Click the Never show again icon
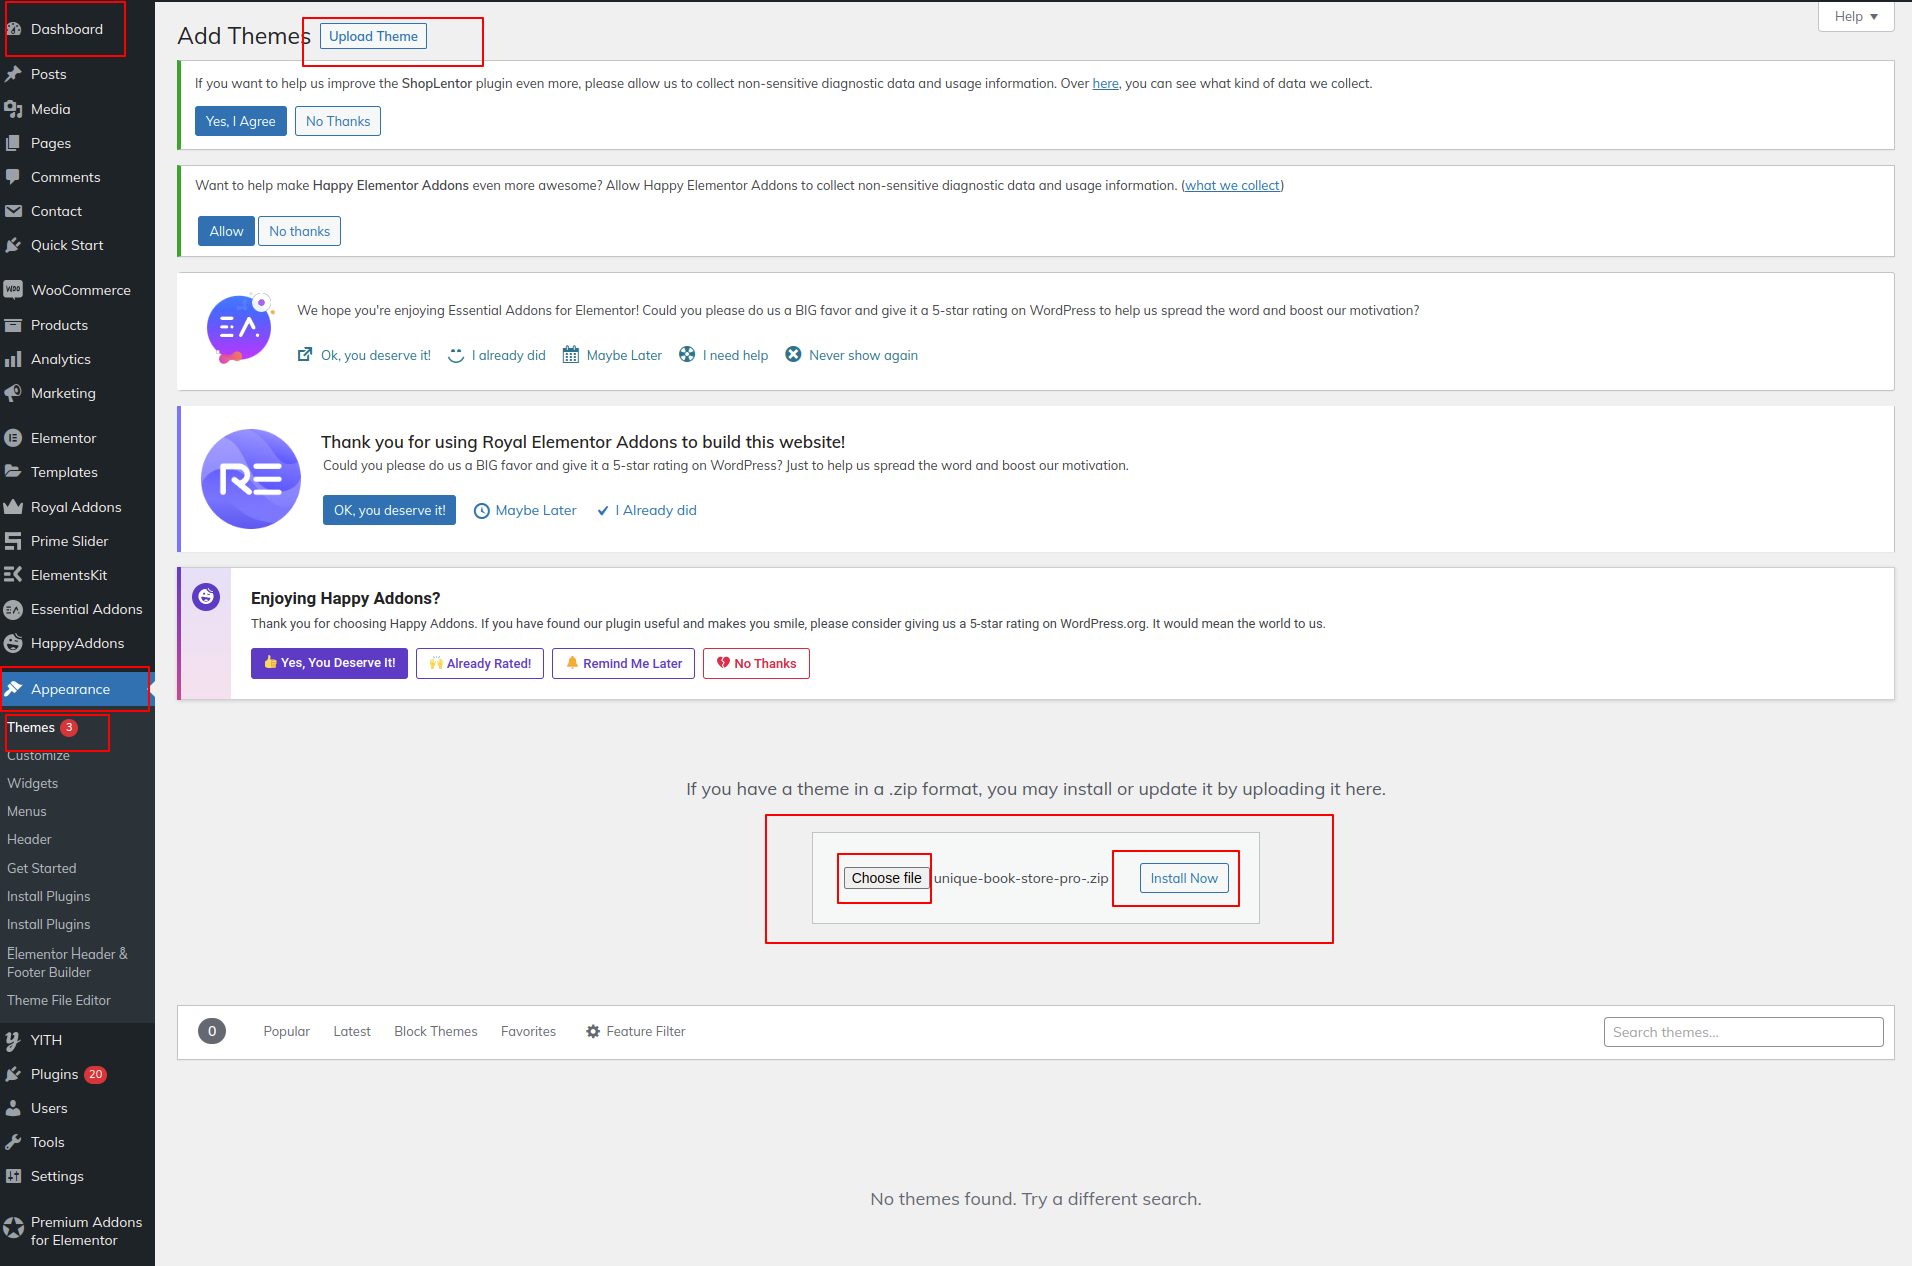Viewport: 1912px width, 1266px height. click(x=793, y=355)
